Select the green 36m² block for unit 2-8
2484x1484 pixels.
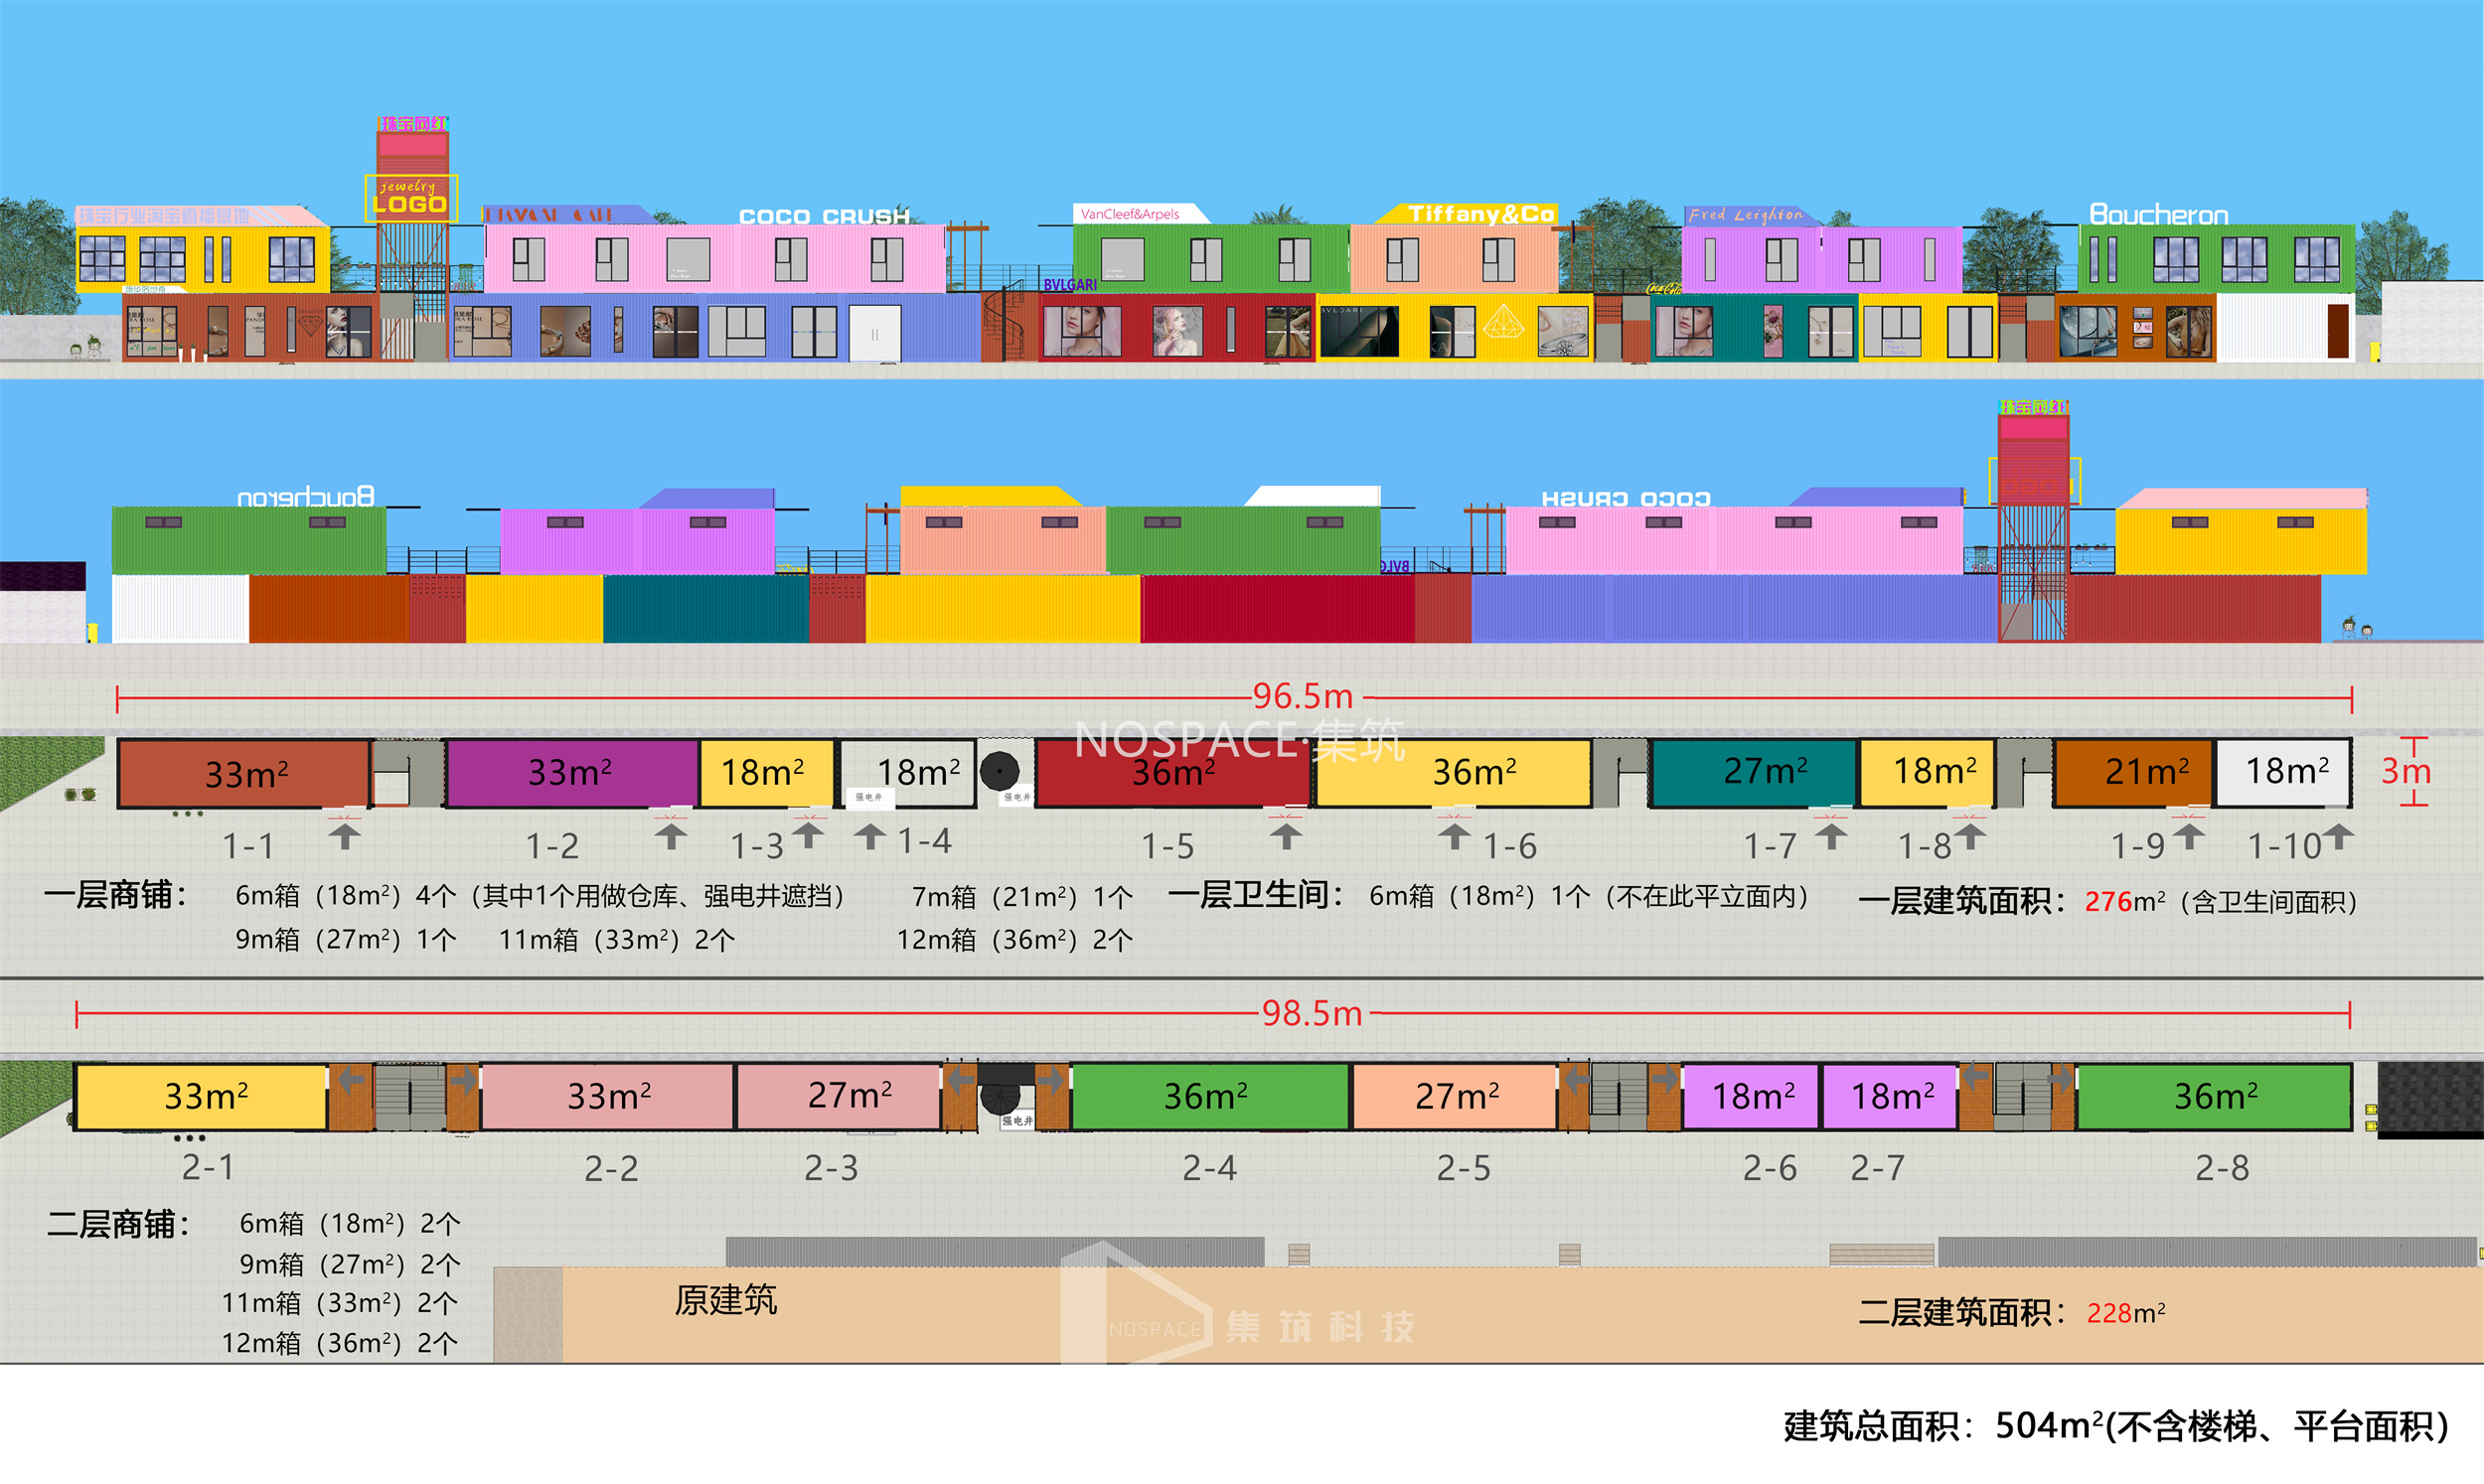pos(2214,1096)
